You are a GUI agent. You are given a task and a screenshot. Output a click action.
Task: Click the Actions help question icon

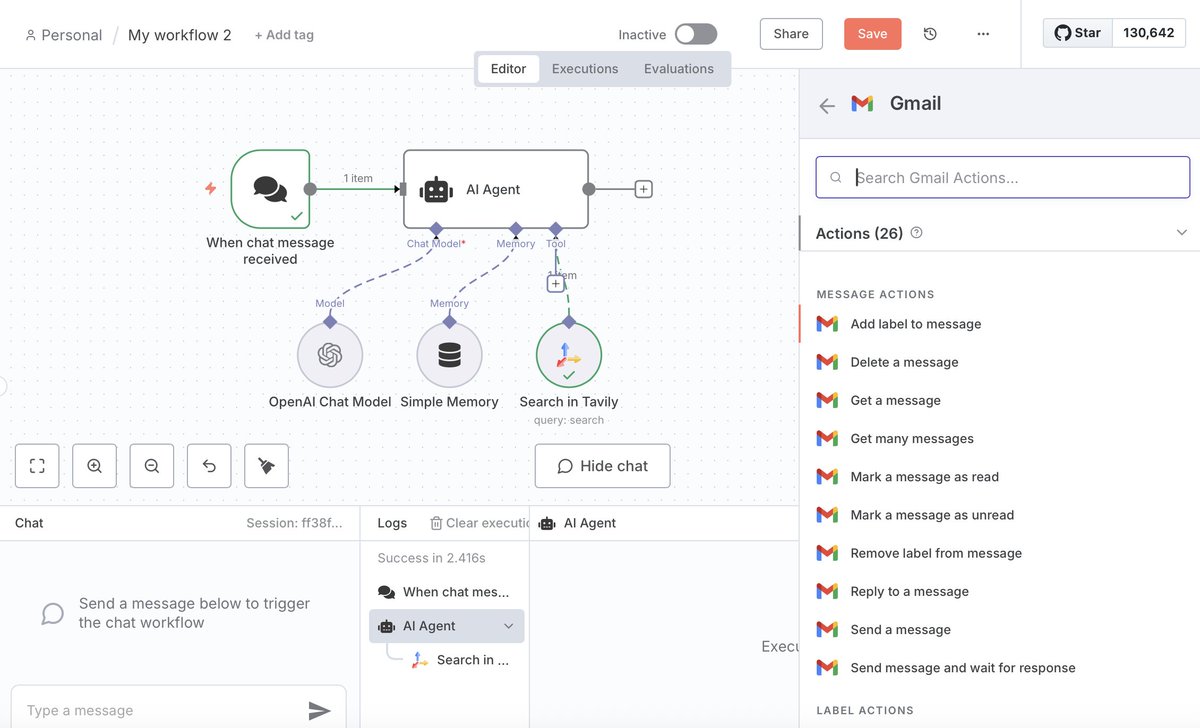pos(917,233)
